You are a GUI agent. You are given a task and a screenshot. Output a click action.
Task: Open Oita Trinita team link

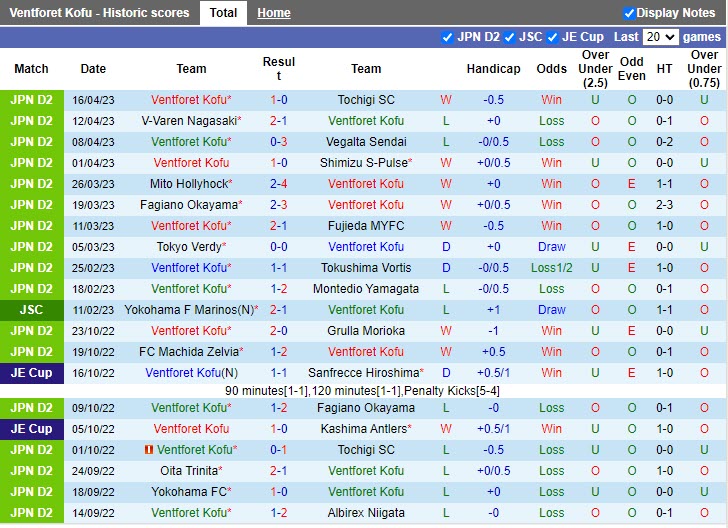coord(189,471)
